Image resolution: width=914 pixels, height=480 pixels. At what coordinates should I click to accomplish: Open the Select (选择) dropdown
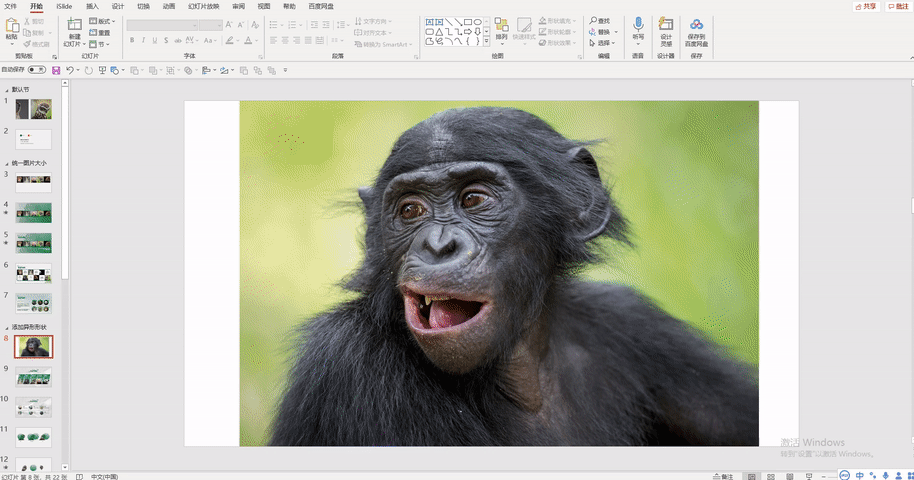pyautogui.click(x=603, y=43)
